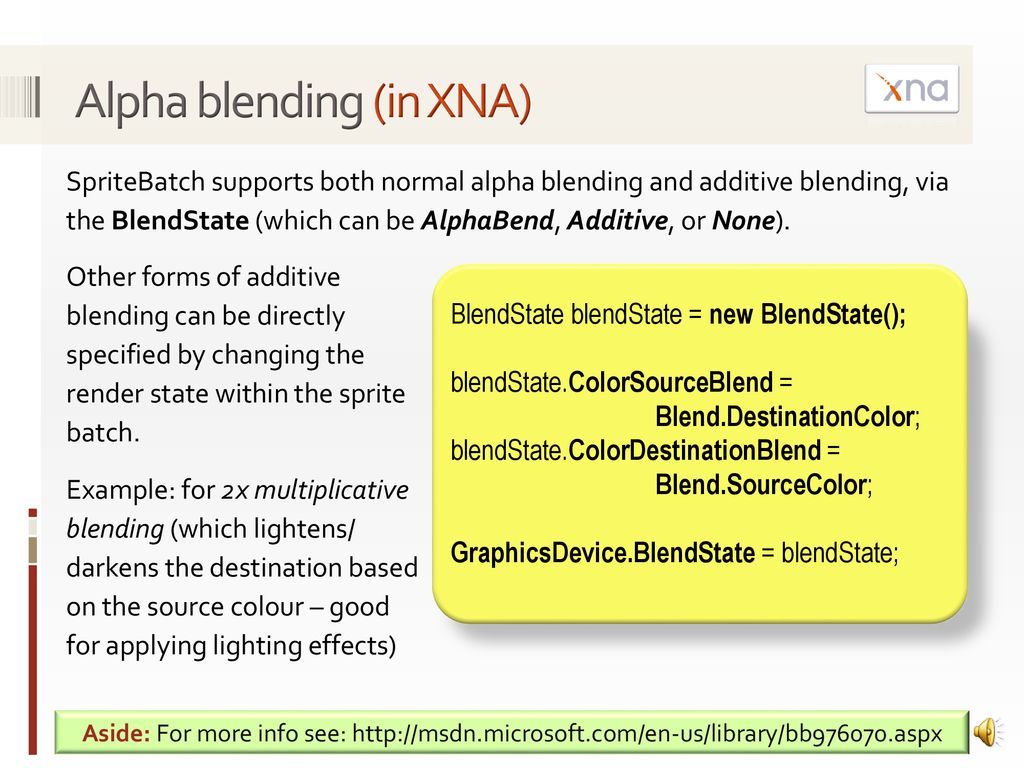The width and height of the screenshot is (1024, 768).
Task: Click the 'Other forms of additive blending' paragraph
Action: point(236,355)
